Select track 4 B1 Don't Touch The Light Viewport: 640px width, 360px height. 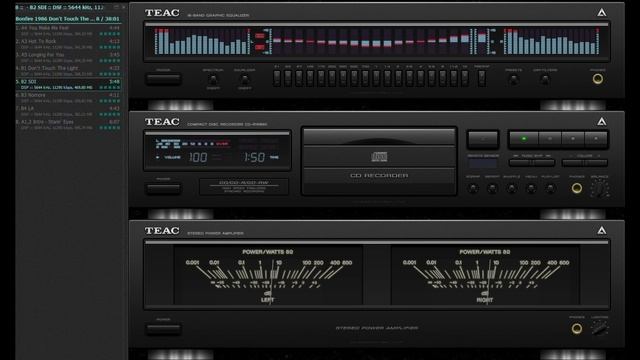click(x=68, y=71)
